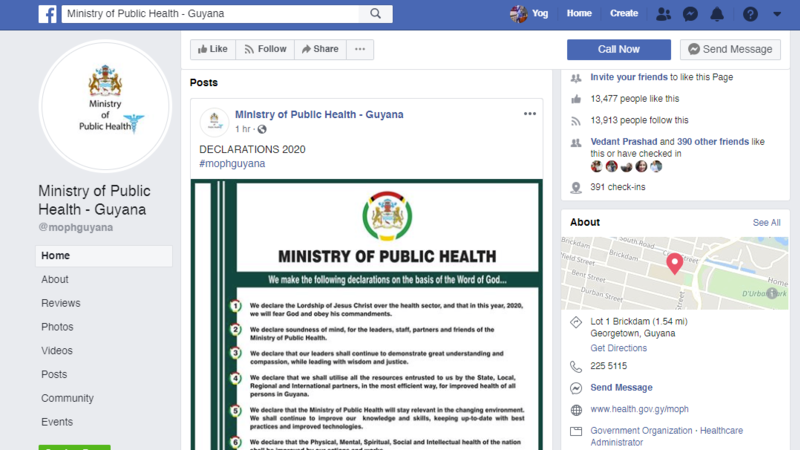The image size is (800, 450).
Task: Open Events in page sidebar
Action: pyautogui.click(x=57, y=422)
